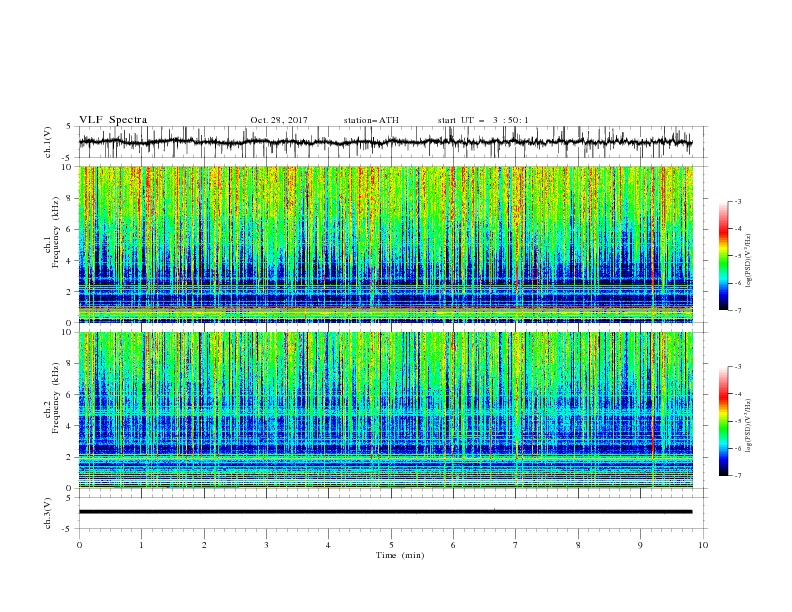The image size is (792, 612).
Task: Click the "-7" tick on the ch.1 color bar
Action: tap(738, 310)
